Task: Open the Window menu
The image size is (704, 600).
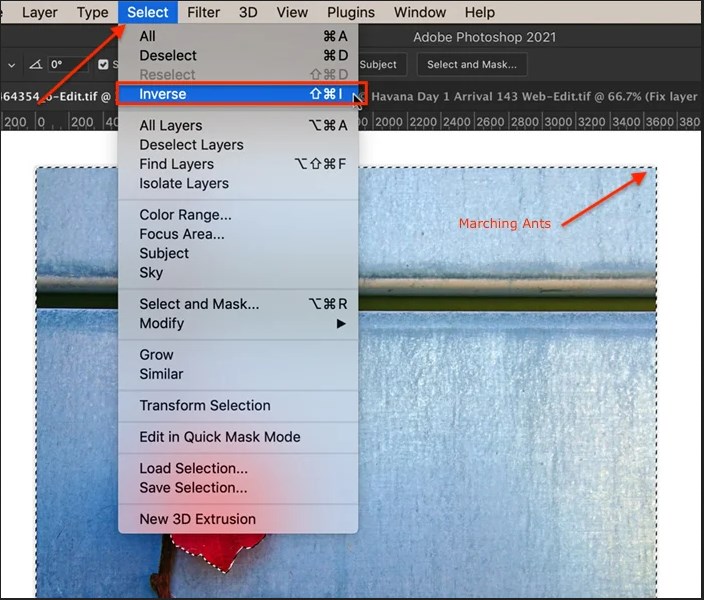Action: [x=420, y=12]
